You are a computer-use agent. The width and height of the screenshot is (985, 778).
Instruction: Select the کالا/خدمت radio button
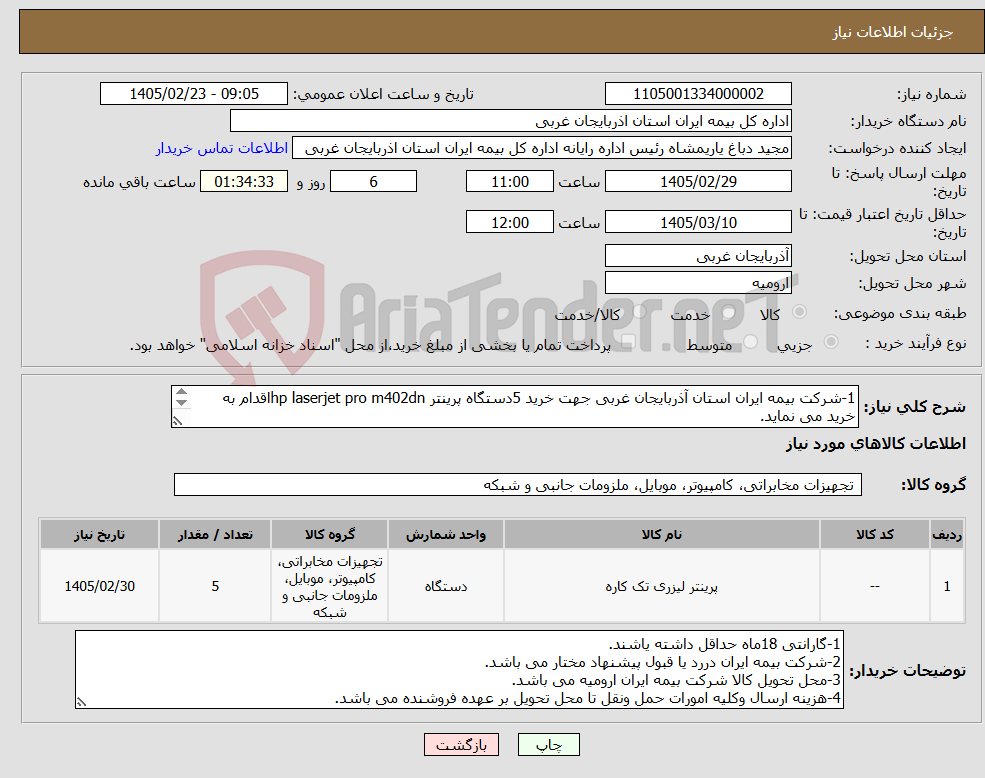pyautogui.click(x=639, y=312)
